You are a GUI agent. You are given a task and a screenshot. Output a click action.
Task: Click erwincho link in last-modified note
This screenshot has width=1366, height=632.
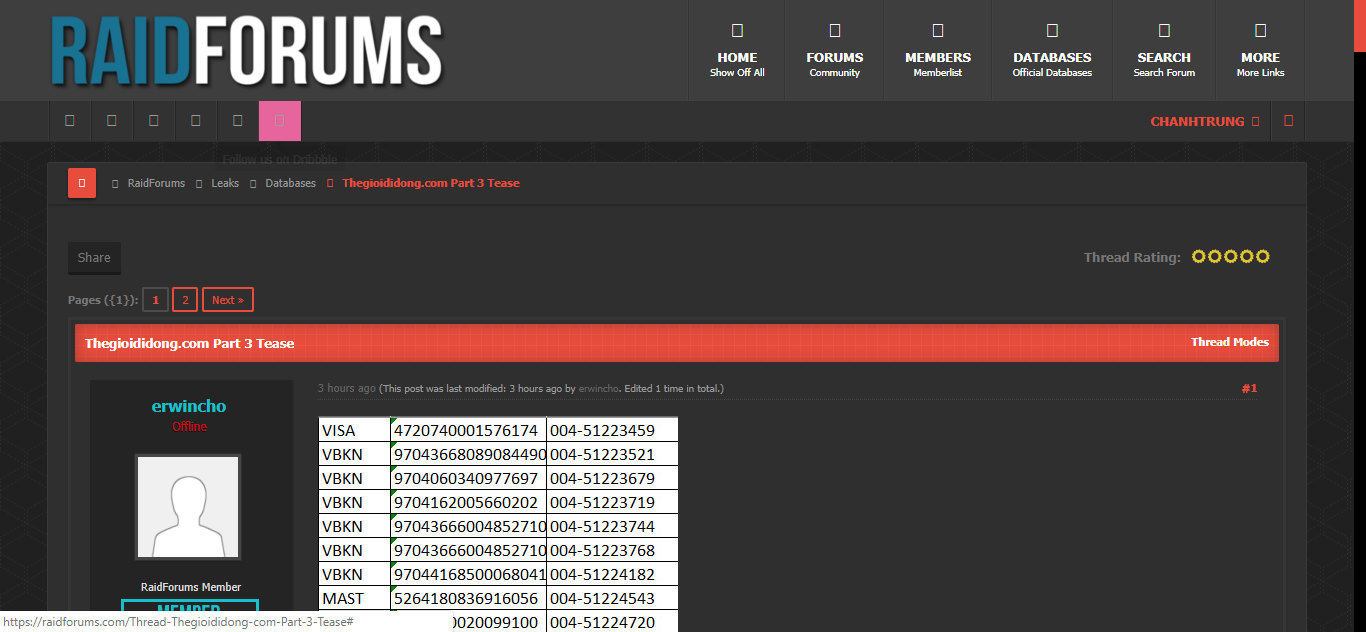click(599, 388)
